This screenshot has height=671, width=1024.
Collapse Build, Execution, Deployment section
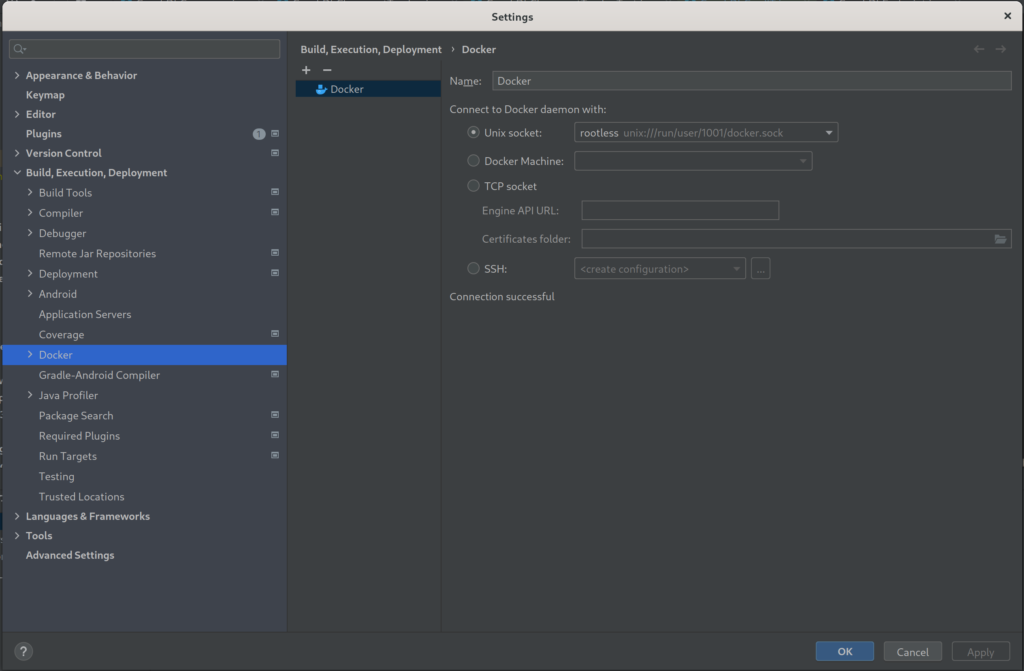pos(17,172)
